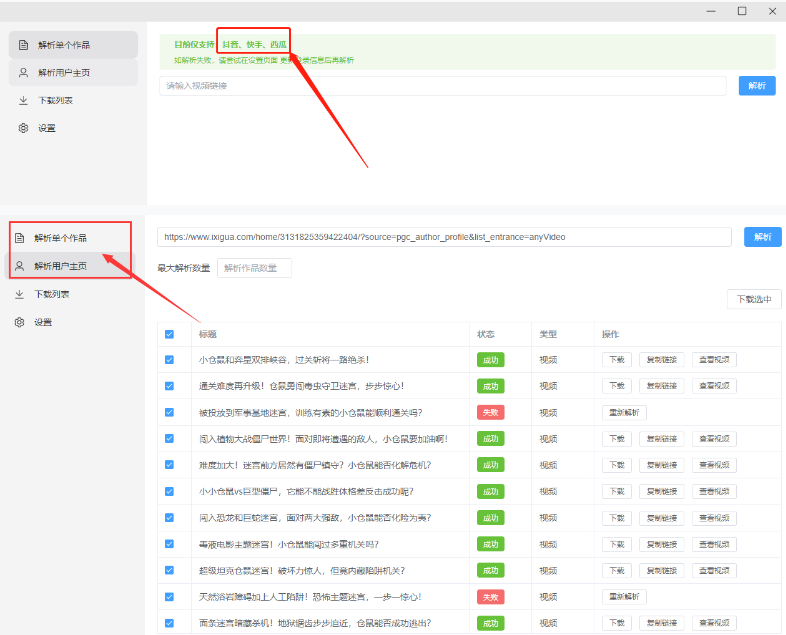Uncheck the row 小仓鼠和弈星双排峡谷

coord(169,360)
